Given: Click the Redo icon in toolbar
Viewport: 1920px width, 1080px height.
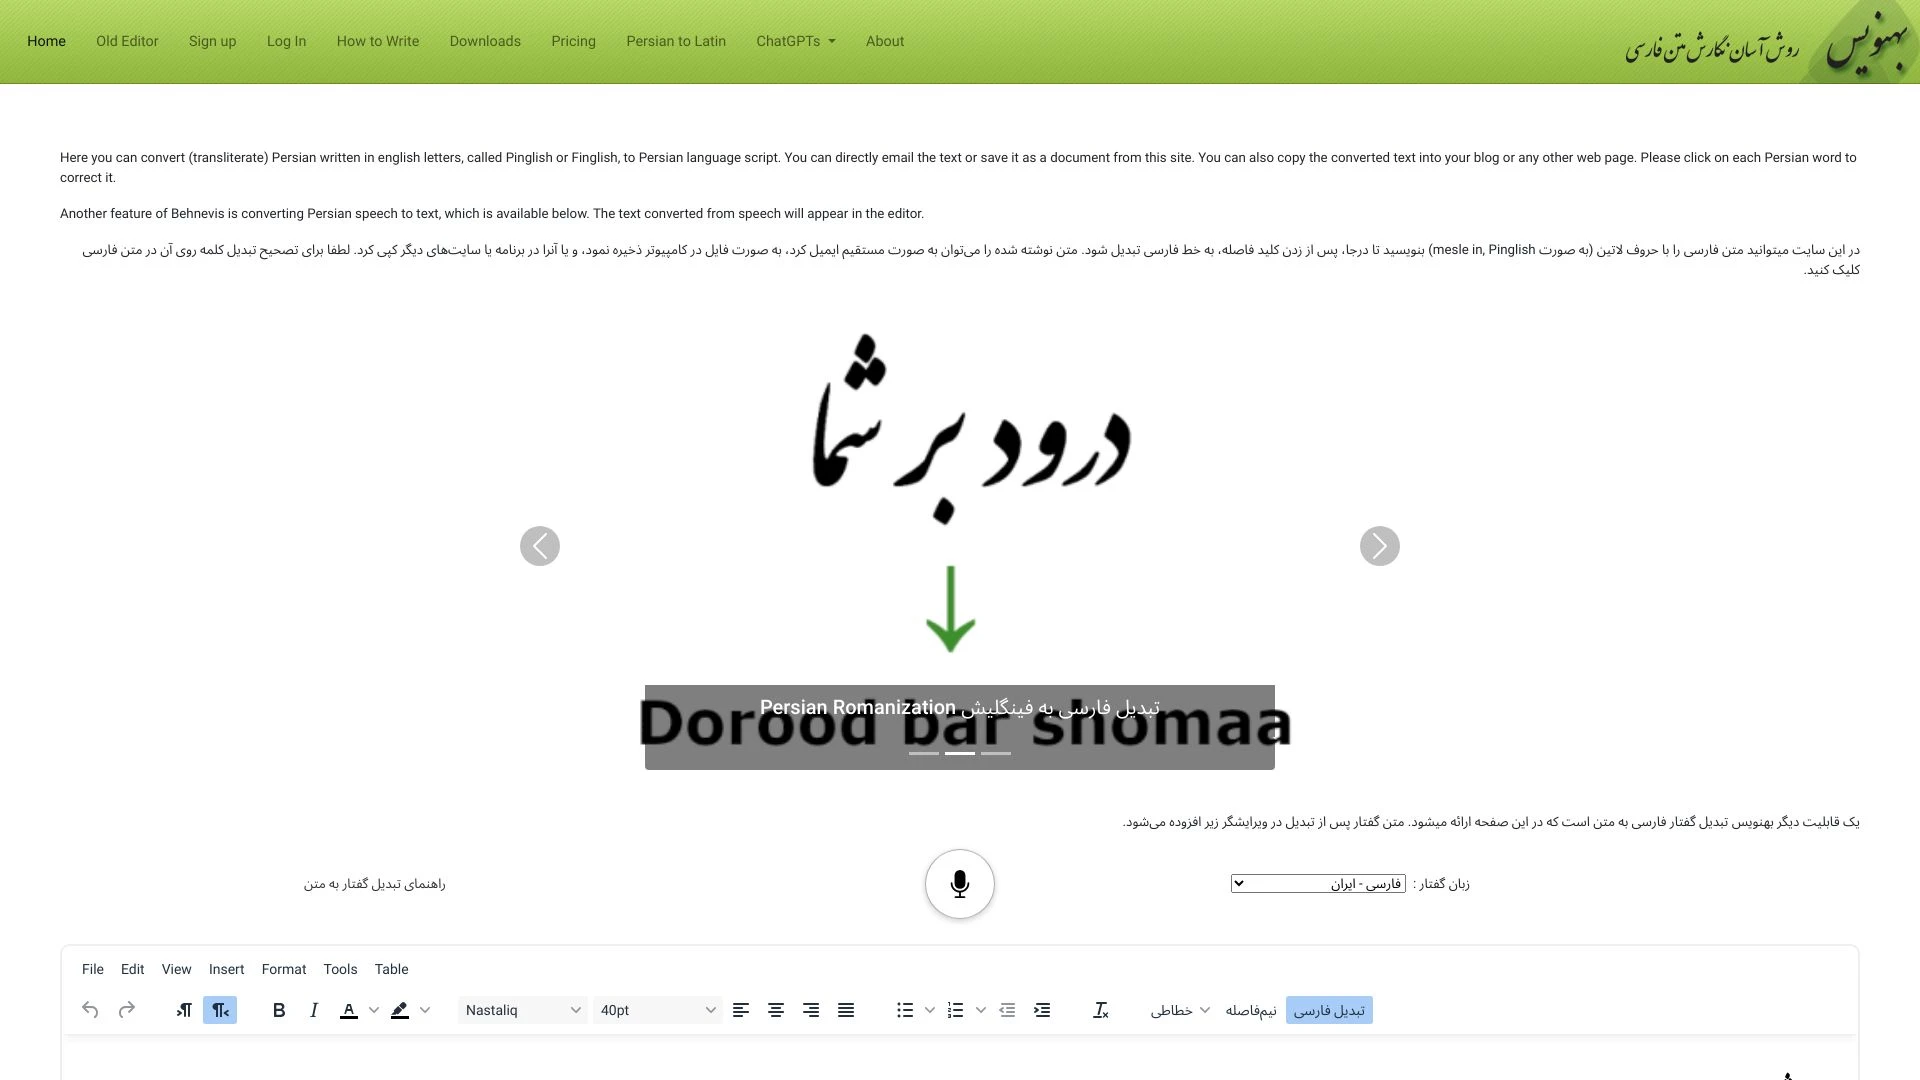Looking at the screenshot, I should [127, 1010].
